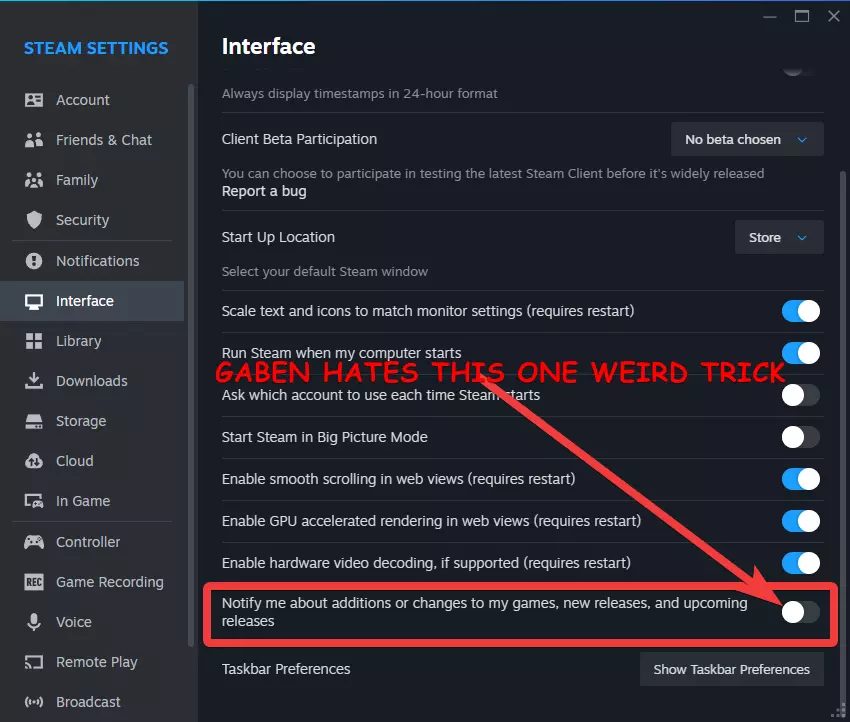Go to Game Recording settings
The width and height of the screenshot is (850, 722).
tap(92, 582)
